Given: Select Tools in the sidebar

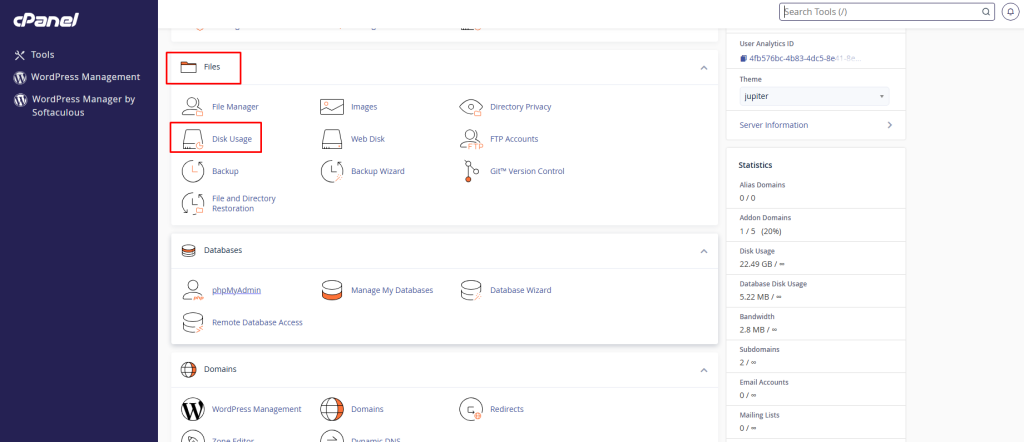Looking at the screenshot, I should [42, 55].
